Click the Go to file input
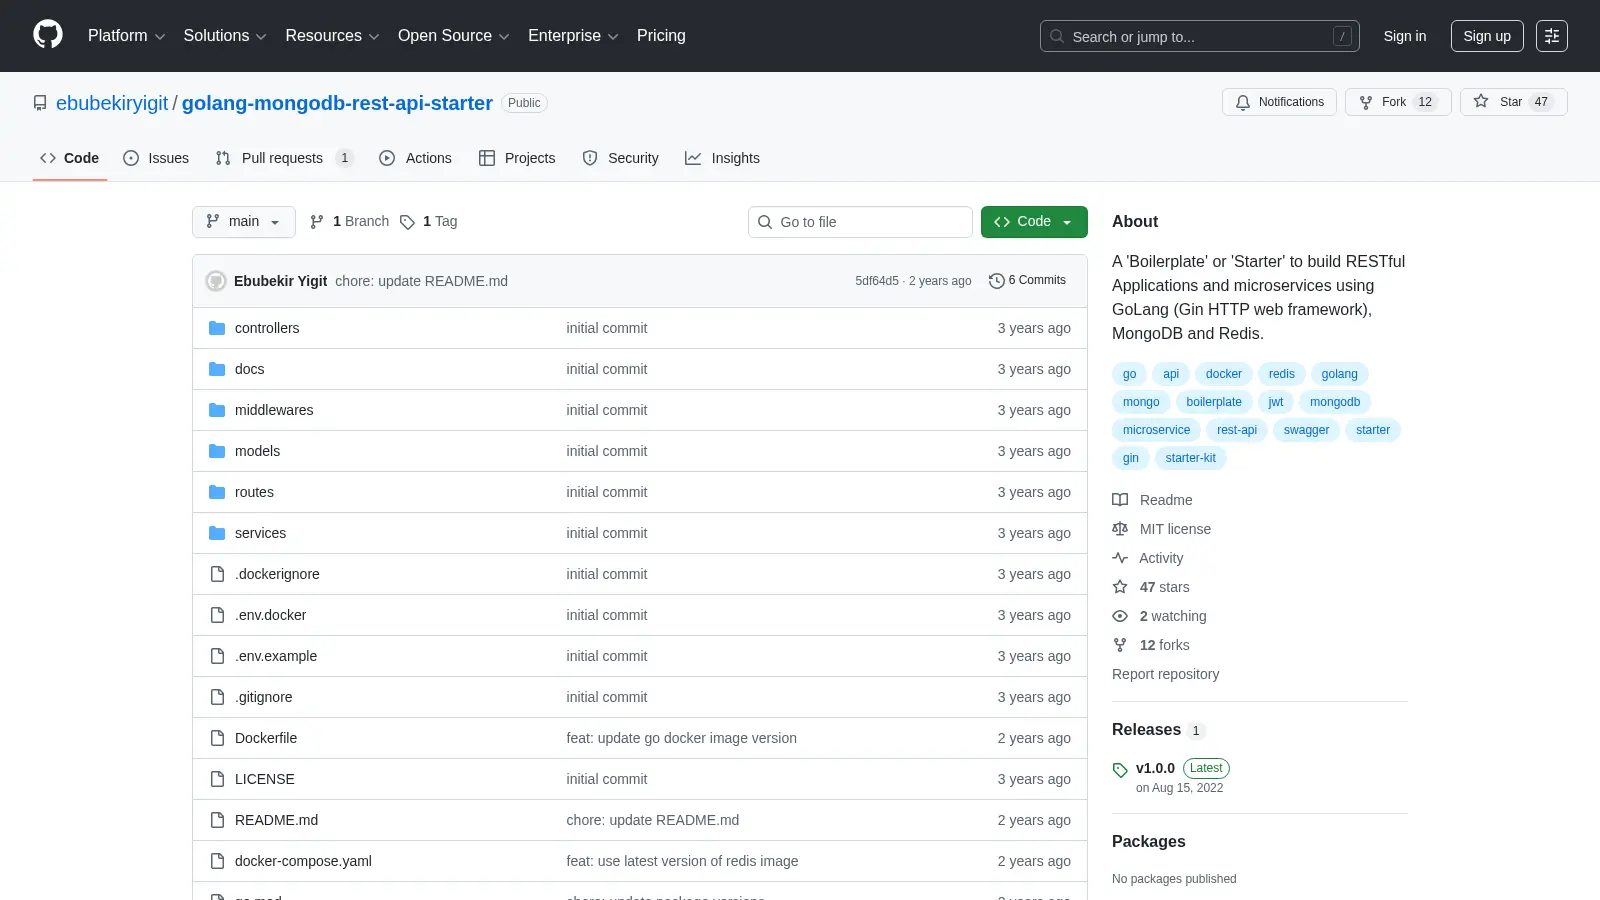The image size is (1600, 900). click(x=860, y=222)
